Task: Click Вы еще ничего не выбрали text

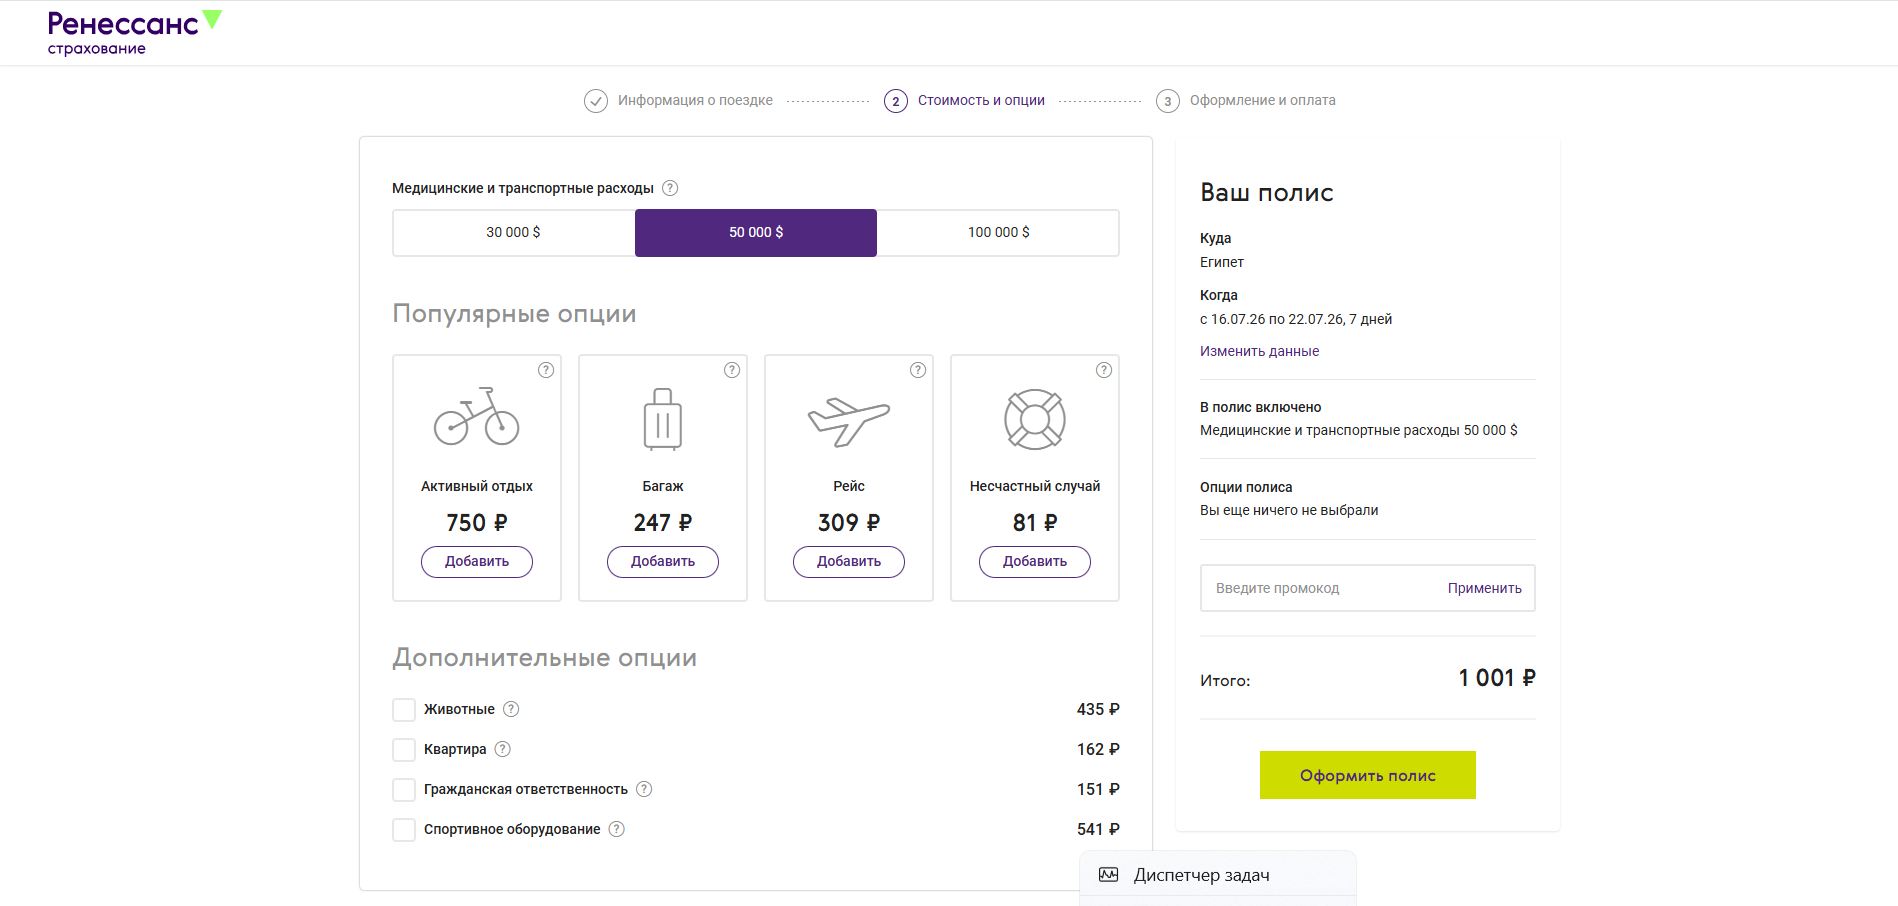Action: point(1289,510)
